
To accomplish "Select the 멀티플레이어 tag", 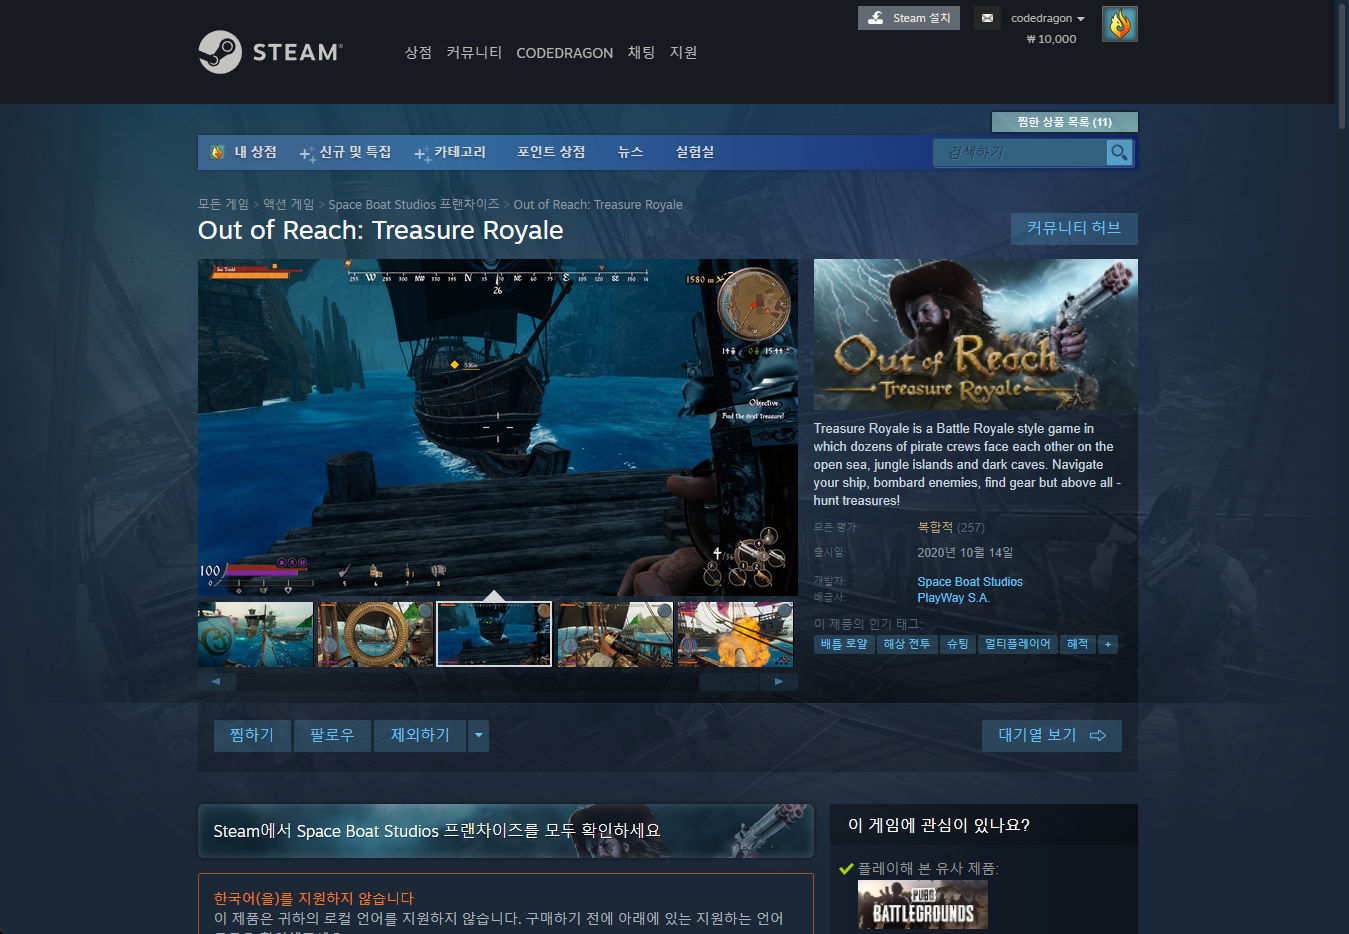I will point(1018,644).
